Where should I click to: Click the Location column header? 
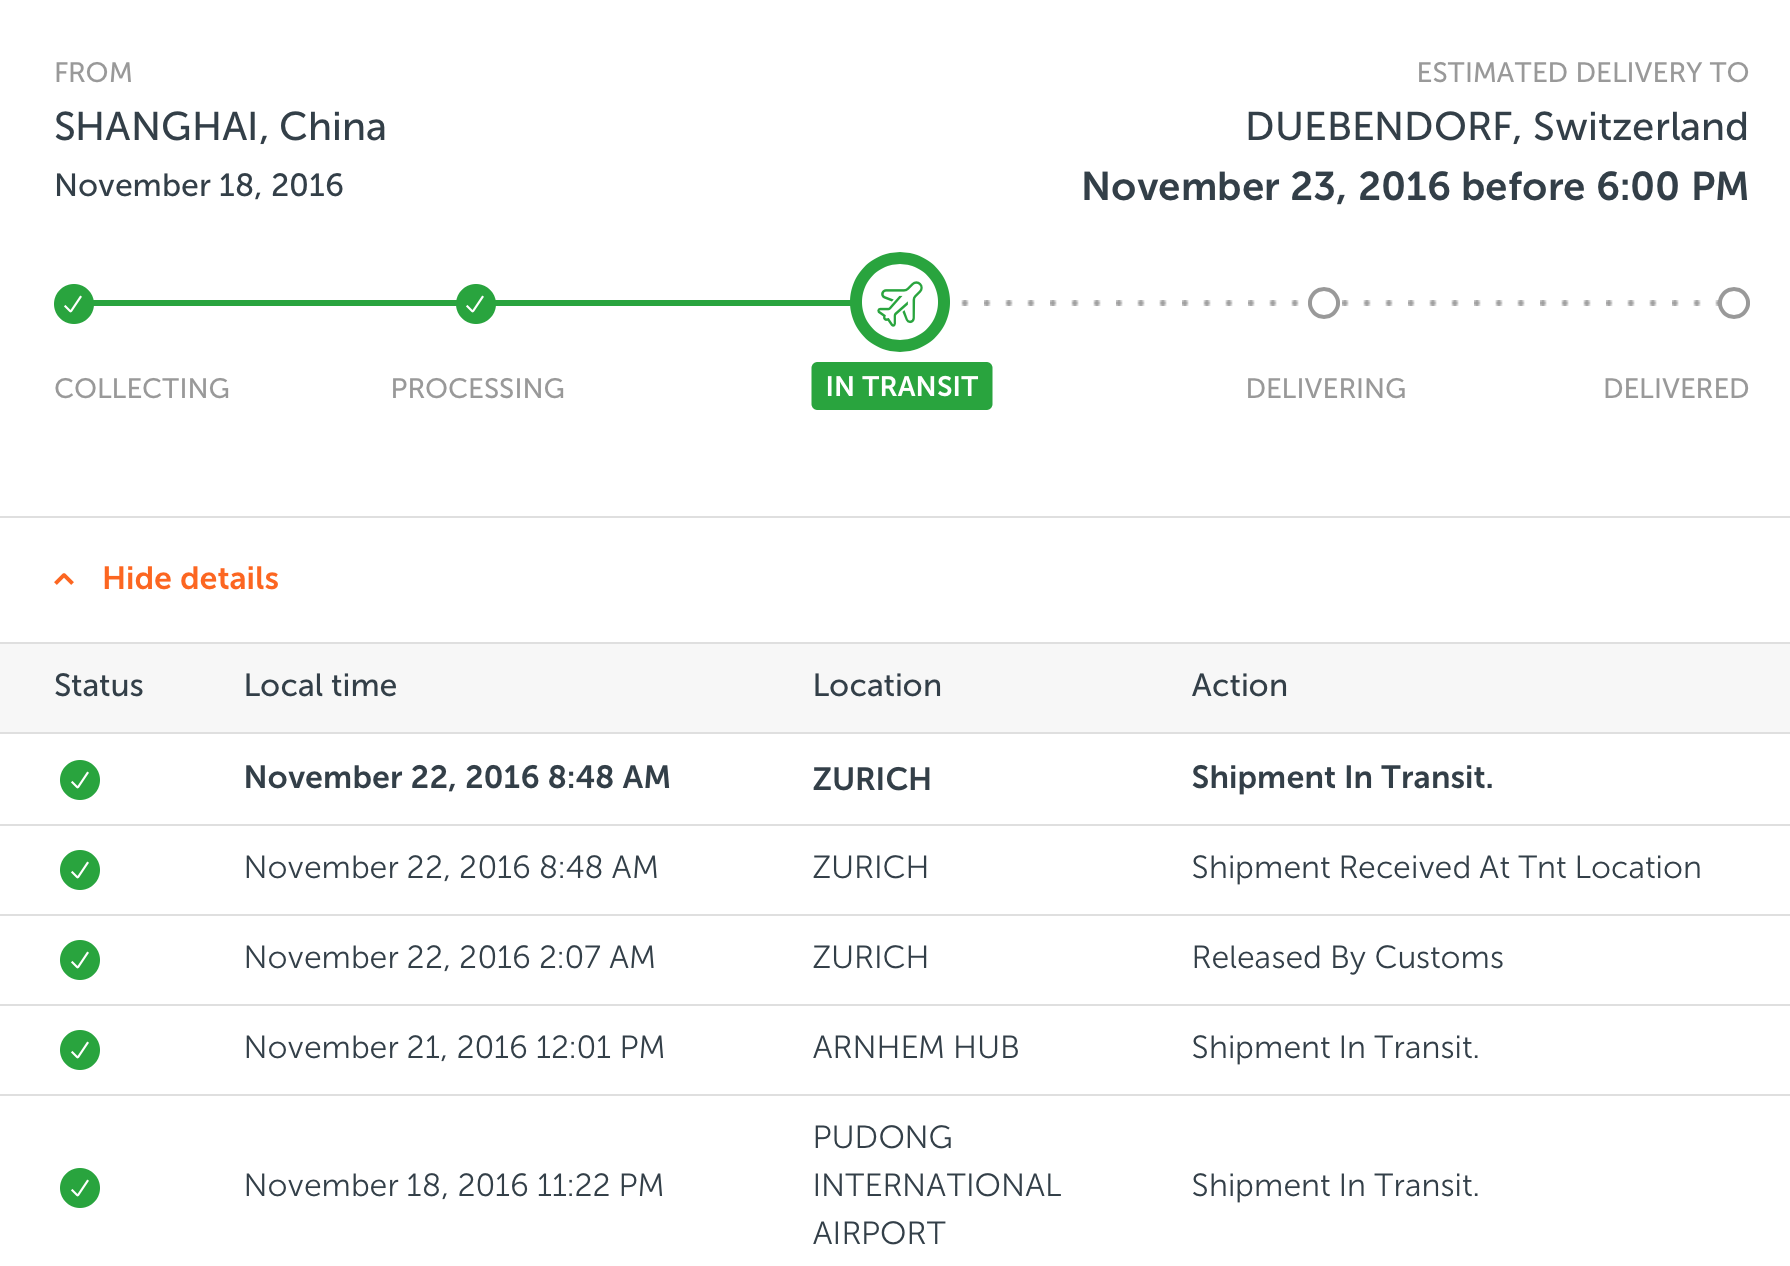[x=877, y=685]
